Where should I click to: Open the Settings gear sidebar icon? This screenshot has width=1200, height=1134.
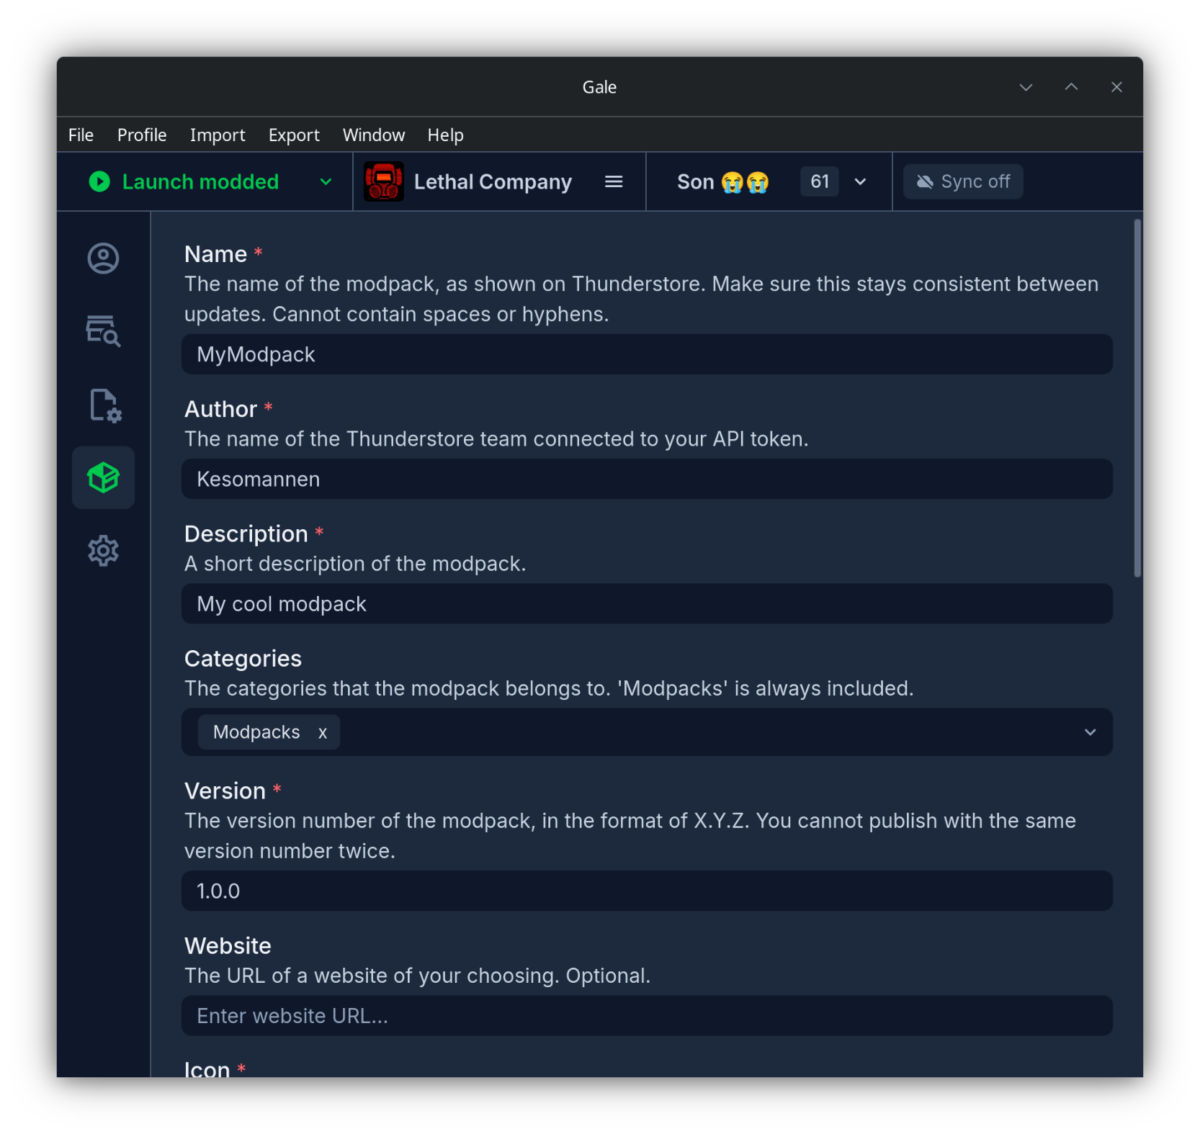coord(103,550)
